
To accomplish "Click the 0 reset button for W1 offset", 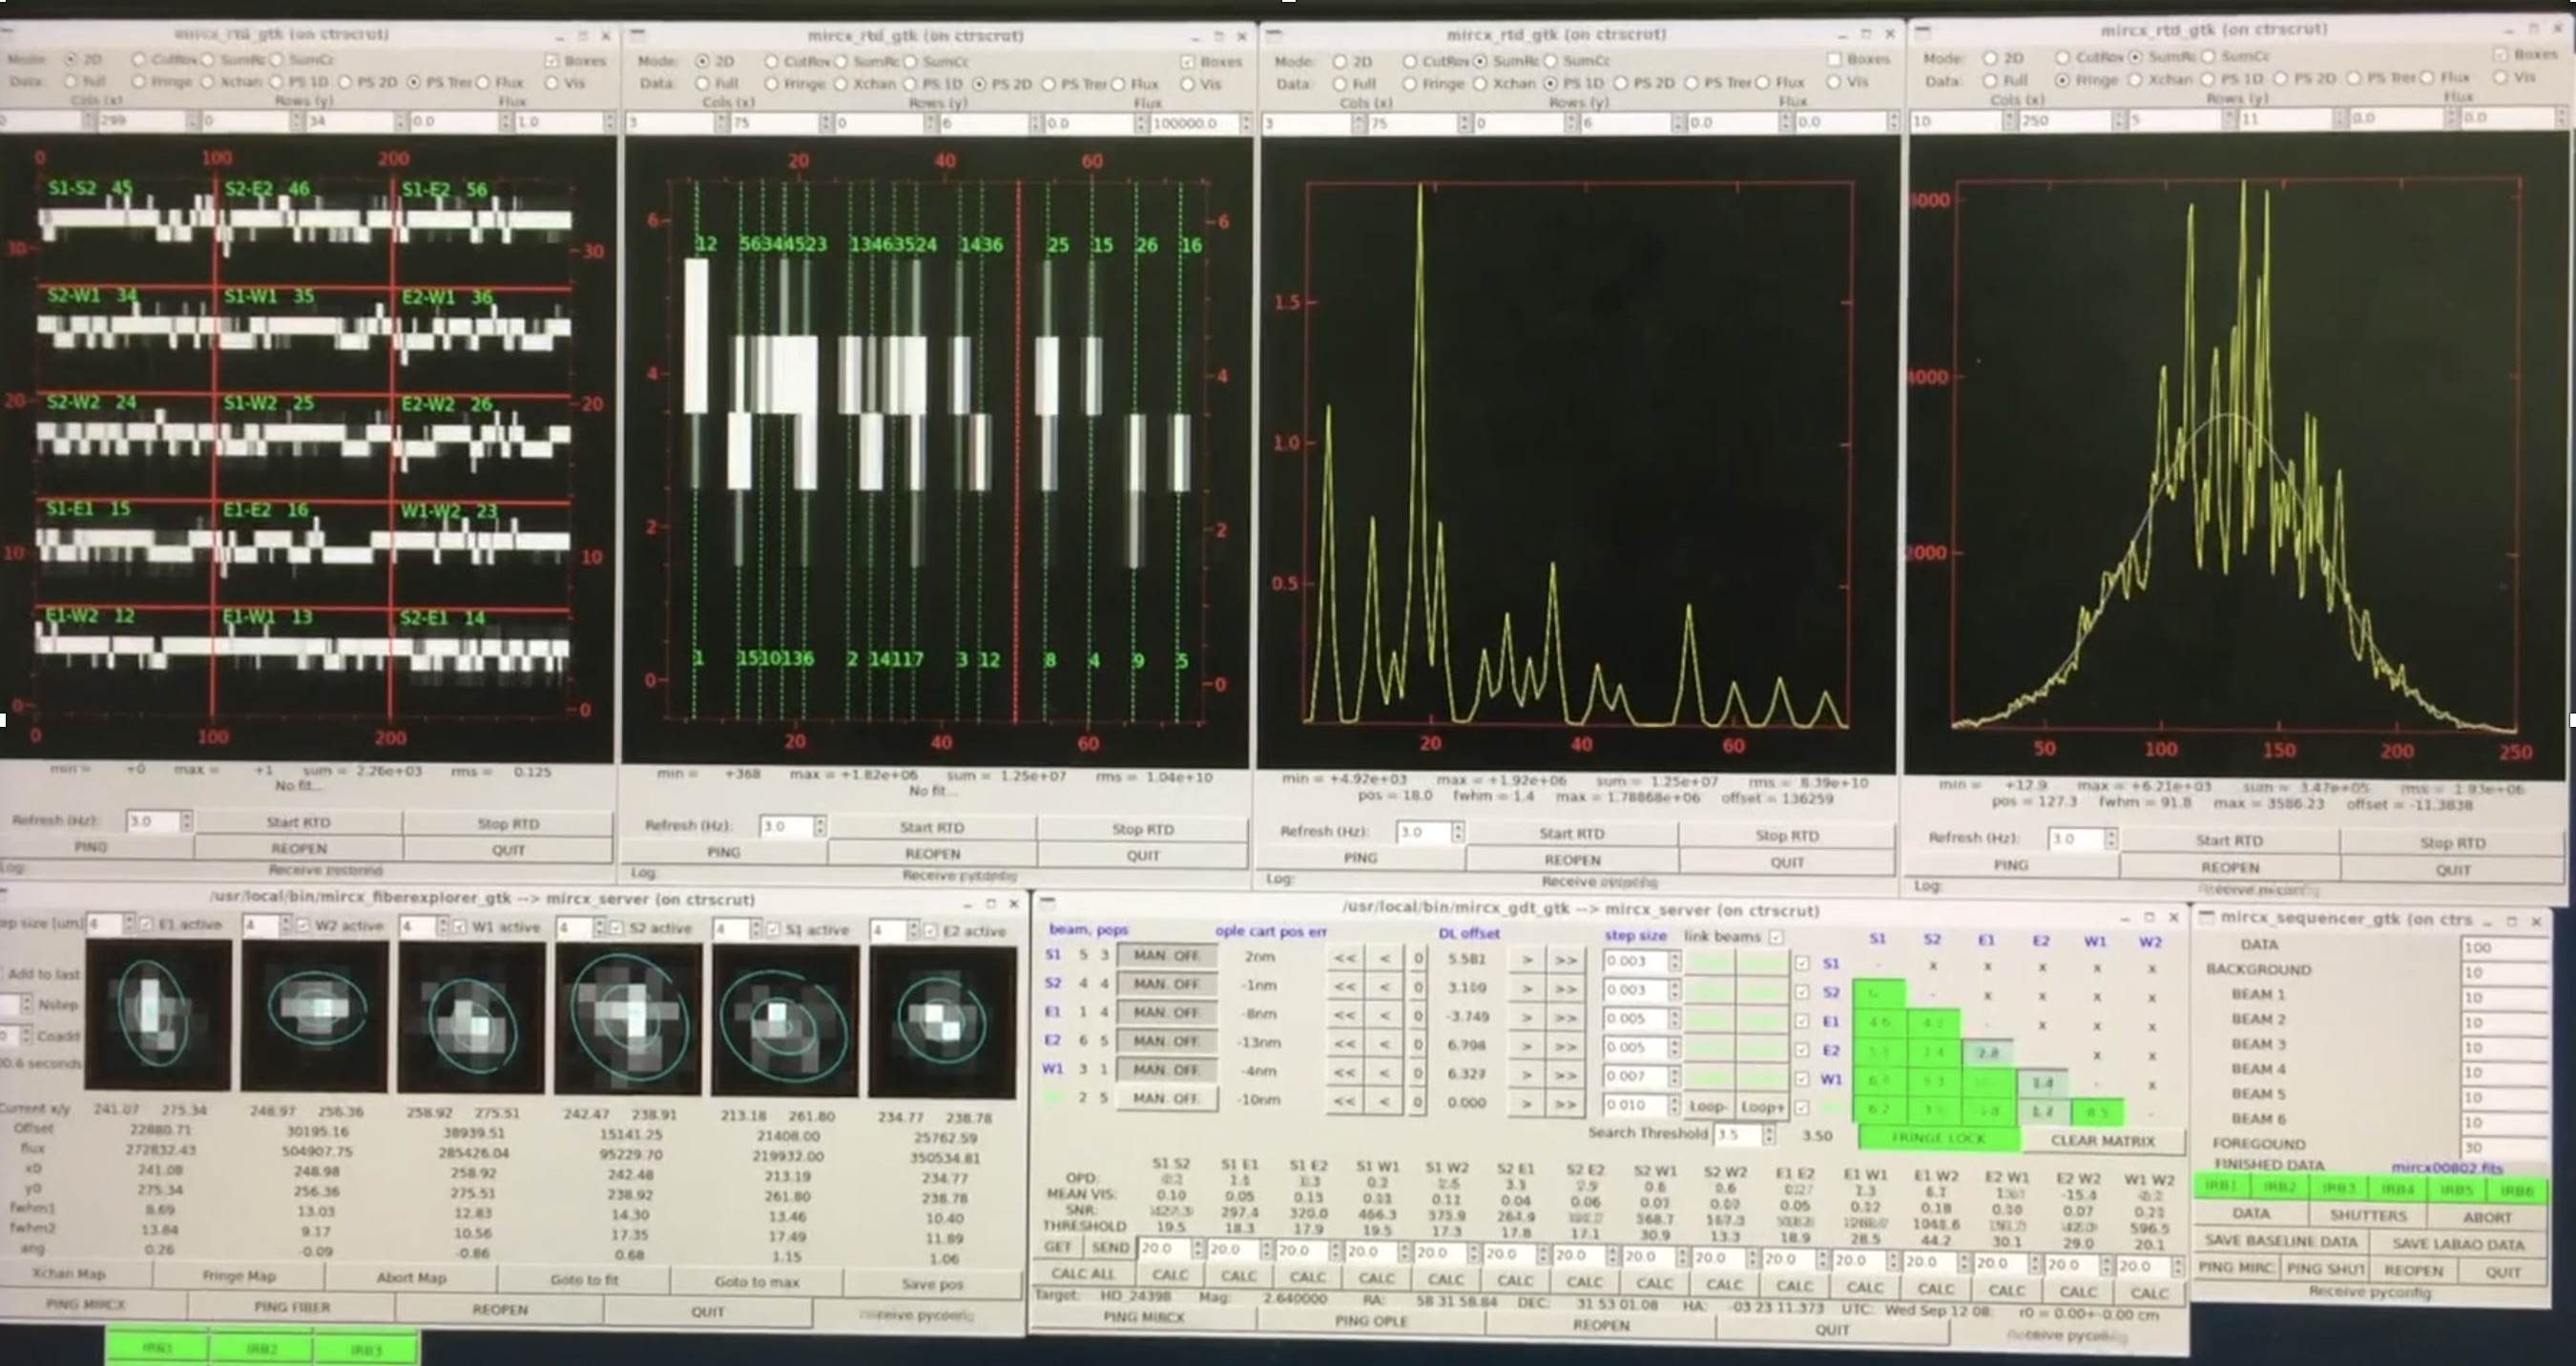I will pos(1418,1074).
